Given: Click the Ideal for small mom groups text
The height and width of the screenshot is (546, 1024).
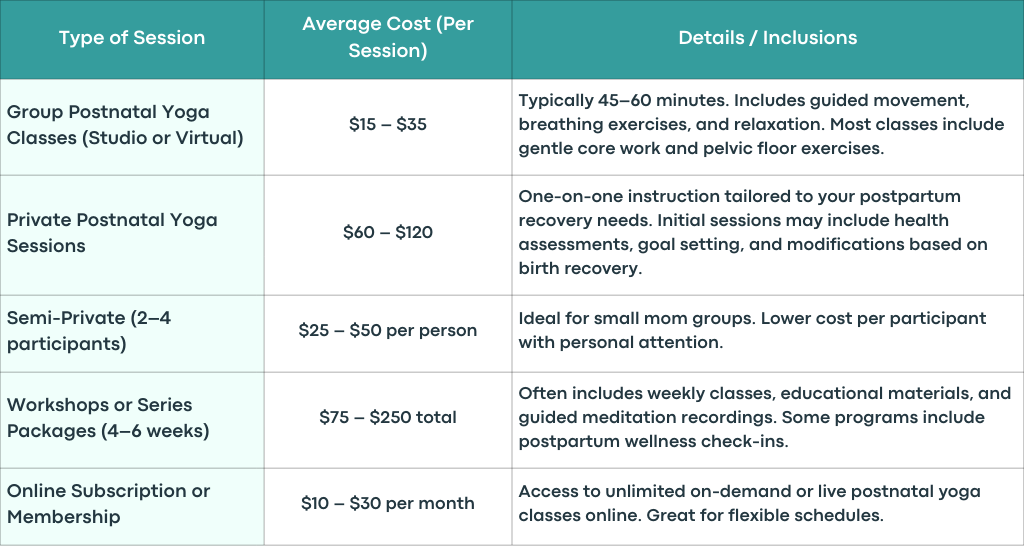Looking at the screenshot, I should pos(752,330).
